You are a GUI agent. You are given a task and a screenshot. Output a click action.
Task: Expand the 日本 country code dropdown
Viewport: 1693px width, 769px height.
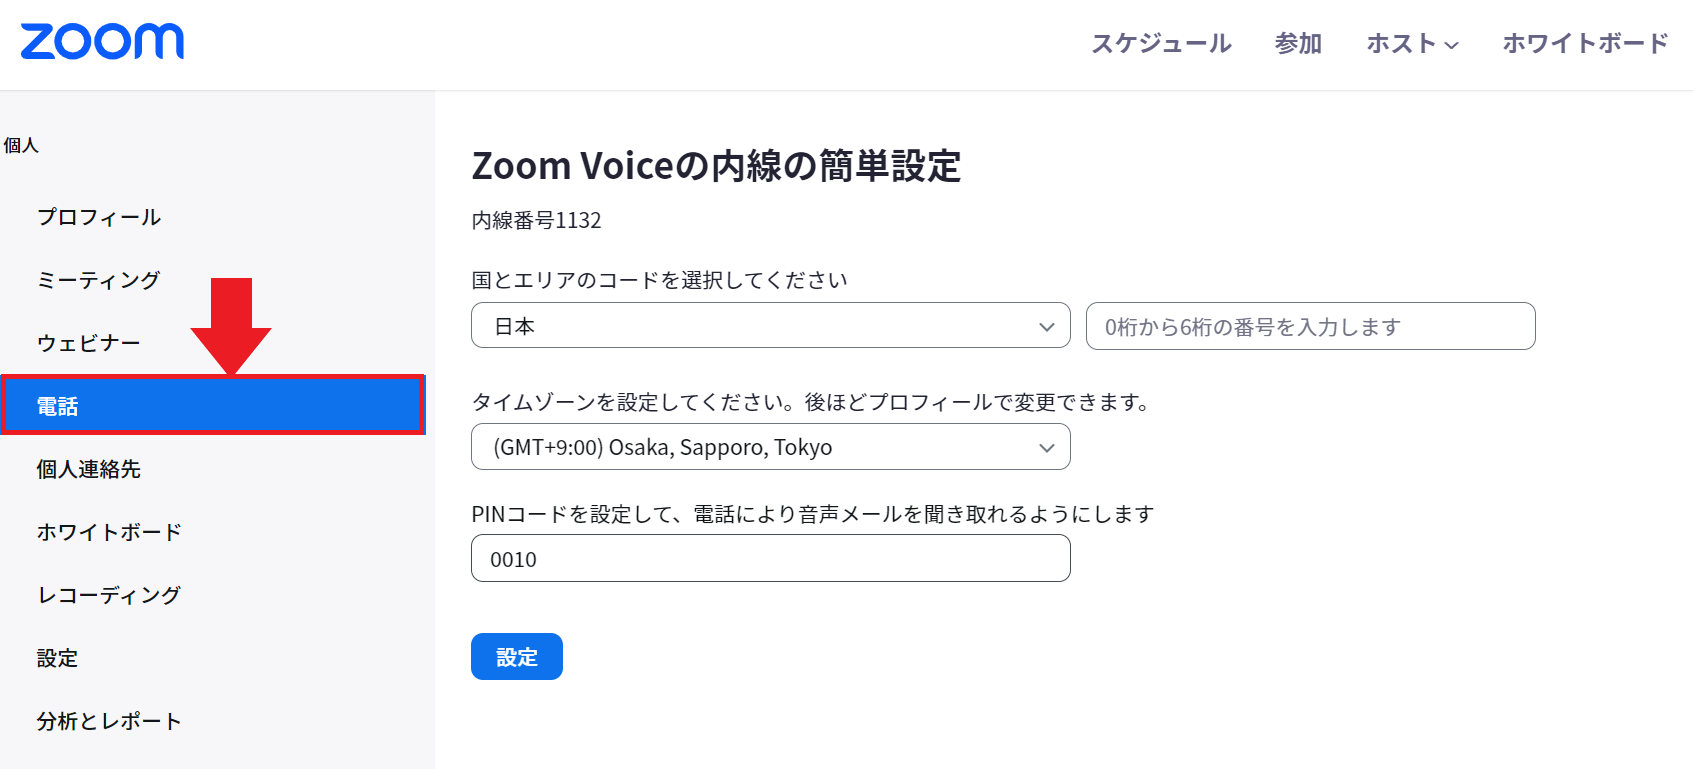click(771, 326)
